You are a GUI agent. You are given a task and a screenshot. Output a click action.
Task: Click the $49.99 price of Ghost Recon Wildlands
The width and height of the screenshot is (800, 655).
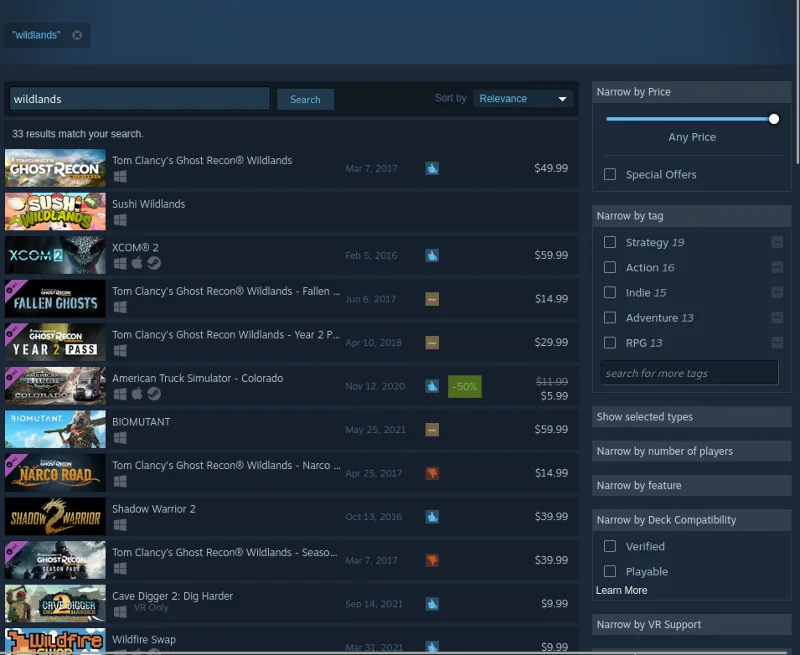(x=551, y=168)
